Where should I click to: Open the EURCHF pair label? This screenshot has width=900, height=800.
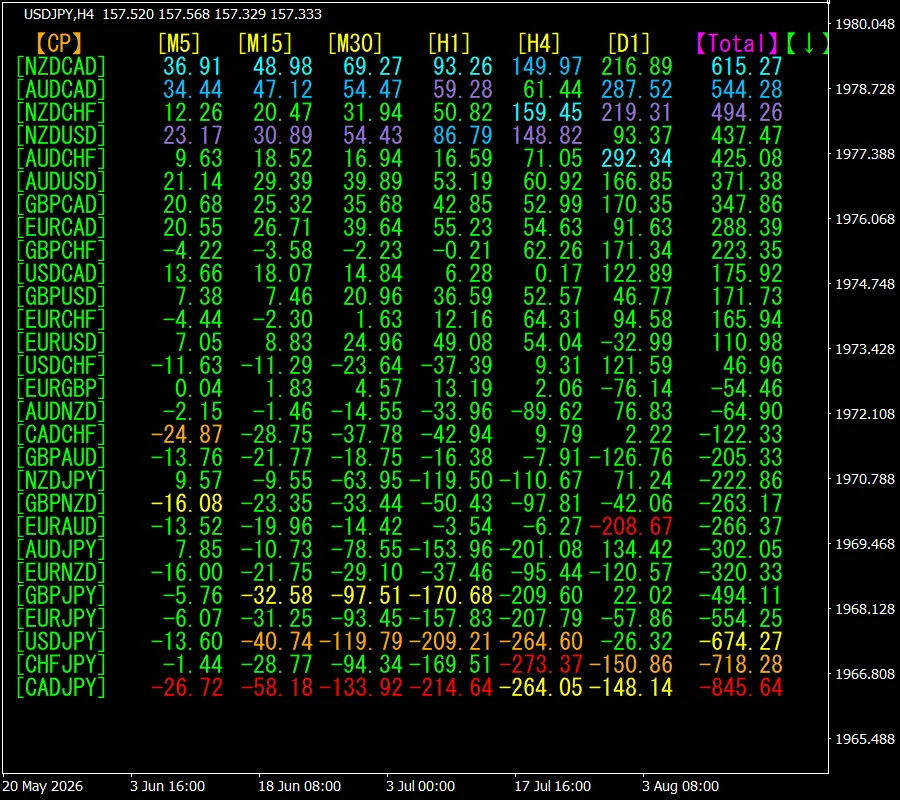pyautogui.click(x=61, y=319)
